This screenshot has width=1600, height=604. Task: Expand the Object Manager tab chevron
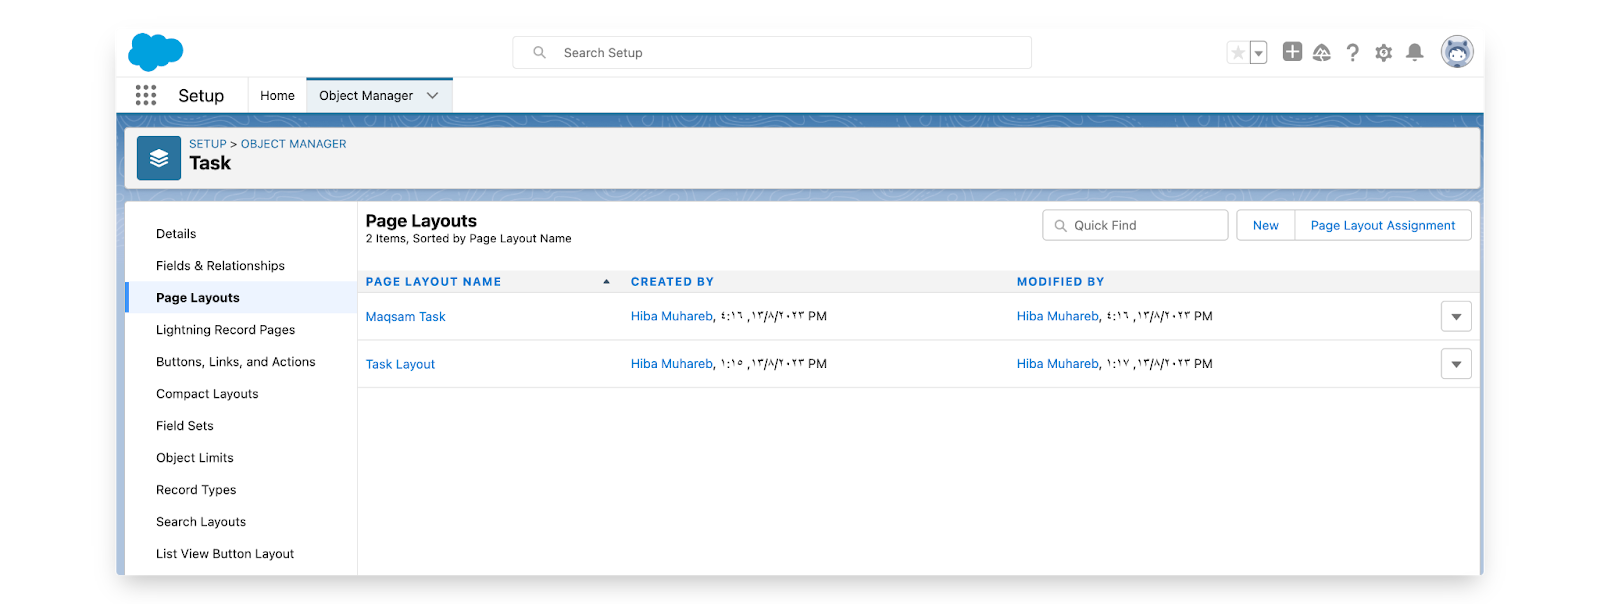(433, 96)
